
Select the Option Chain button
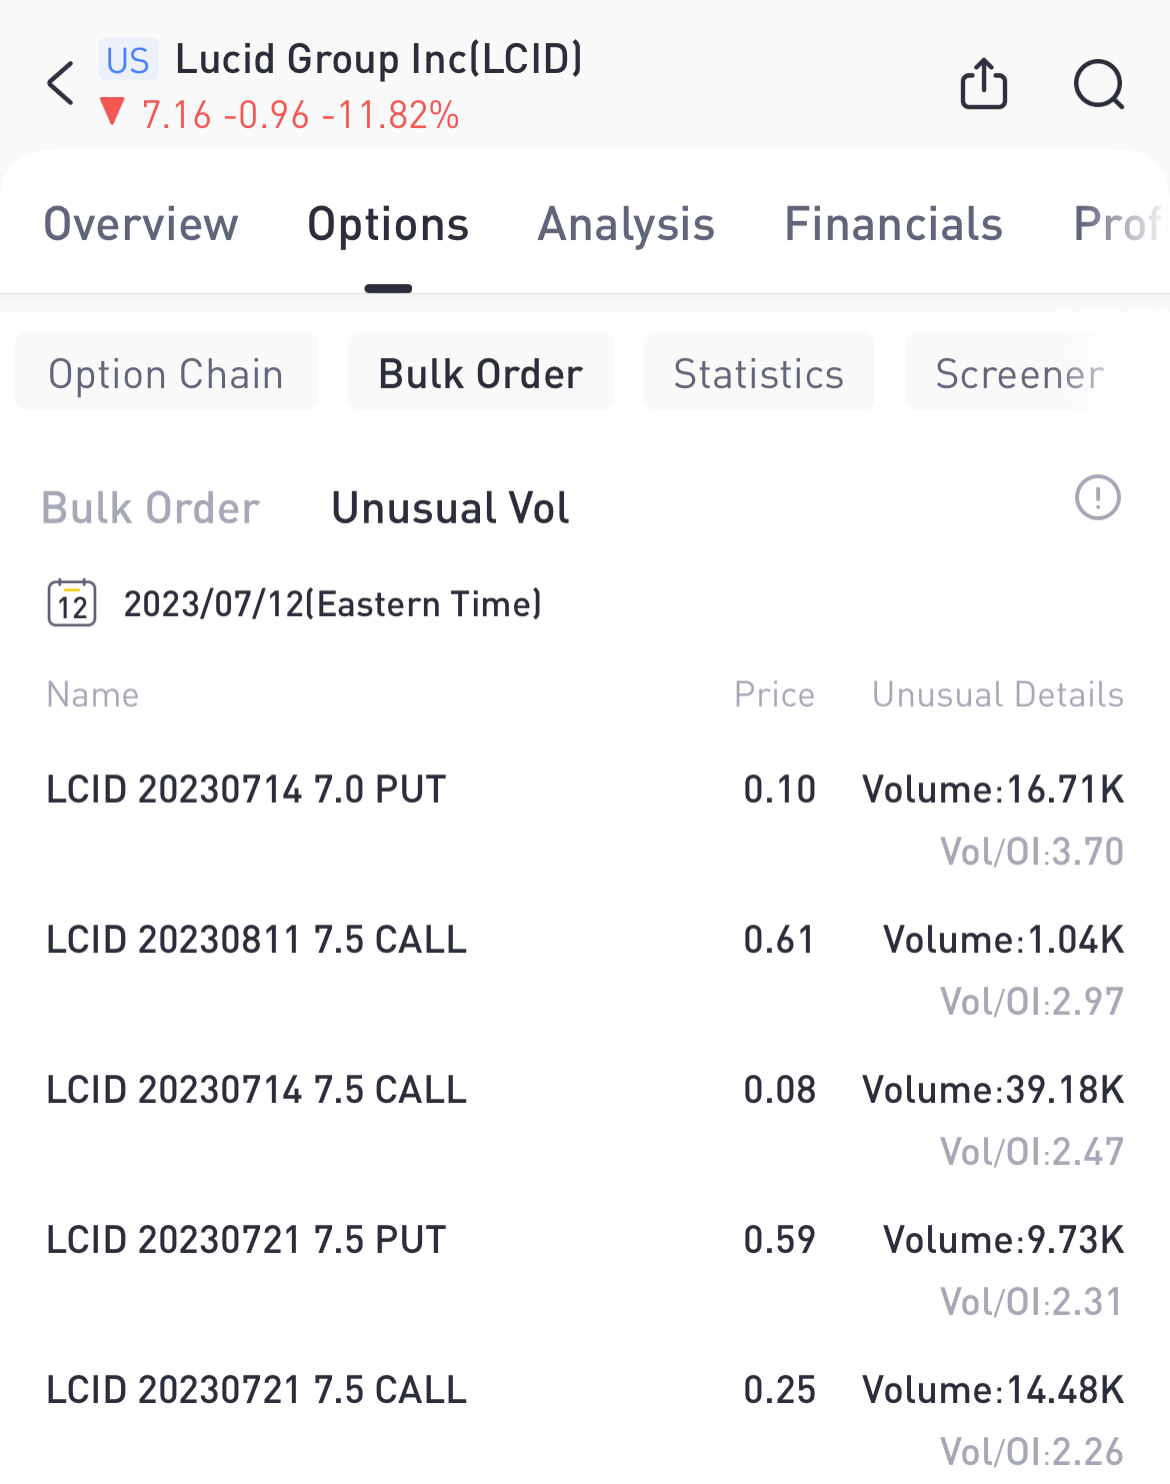[x=166, y=374]
